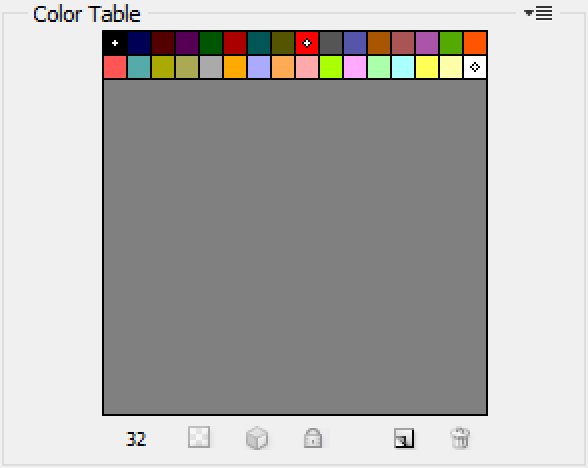
Task: Select the black swatch with plus marker
Action: (x=115, y=43)
